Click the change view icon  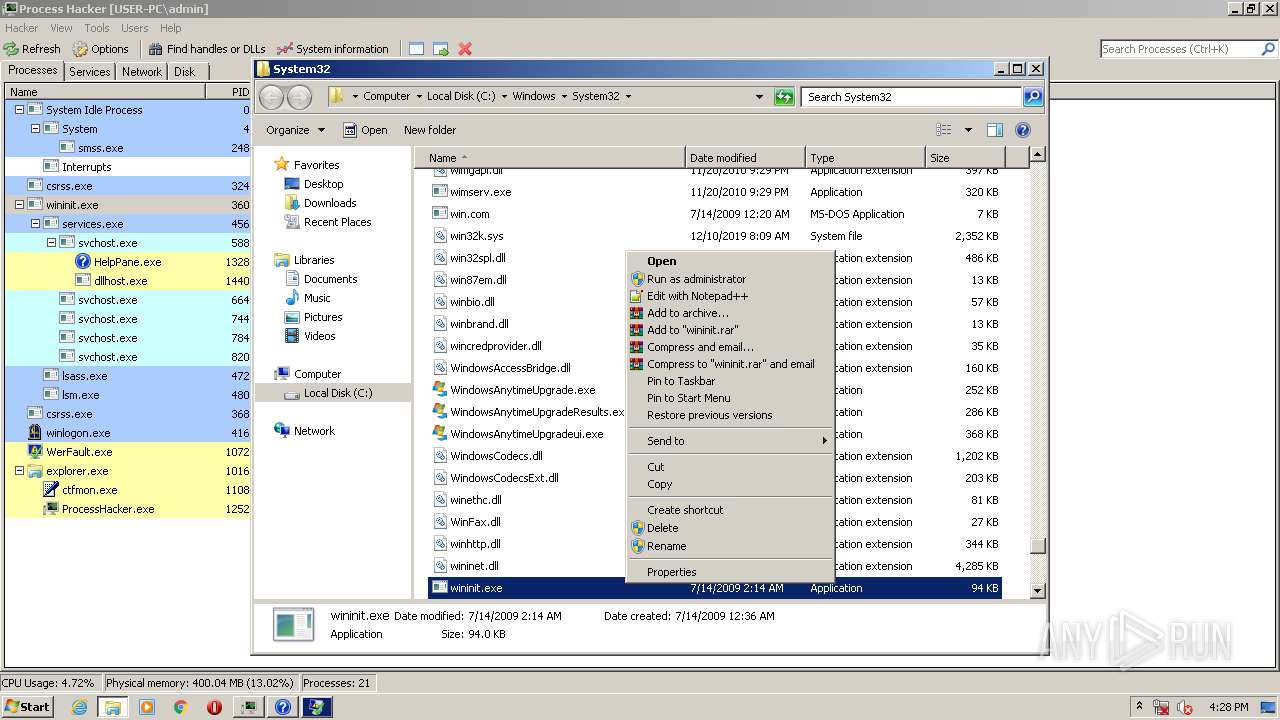pos(943,130)
